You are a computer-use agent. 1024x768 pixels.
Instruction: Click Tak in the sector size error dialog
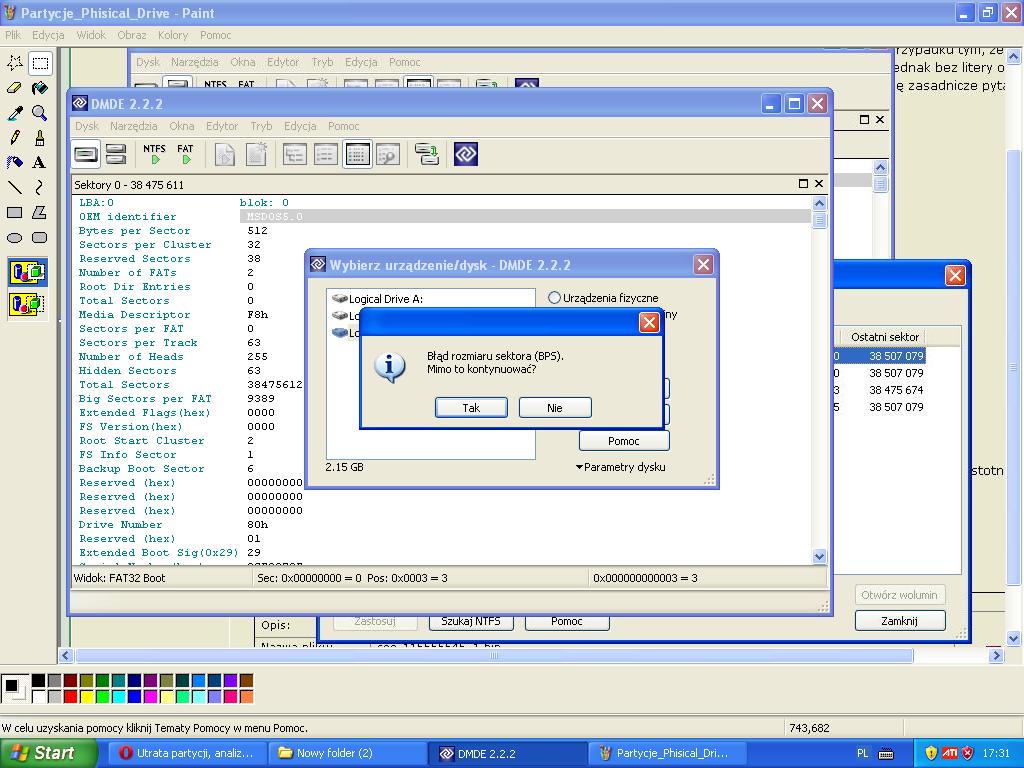(x=471, y=408)
